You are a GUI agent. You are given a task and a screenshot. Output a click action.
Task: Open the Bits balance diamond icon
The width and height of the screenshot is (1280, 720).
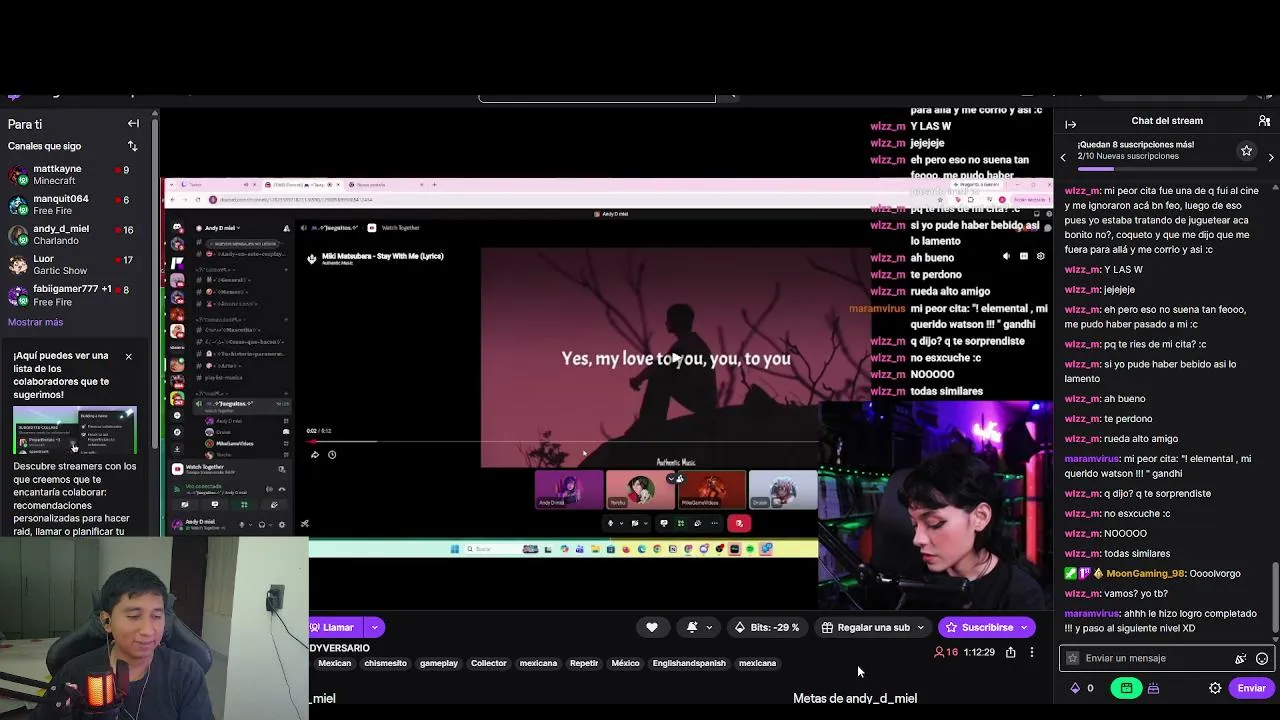(1075, 688)
